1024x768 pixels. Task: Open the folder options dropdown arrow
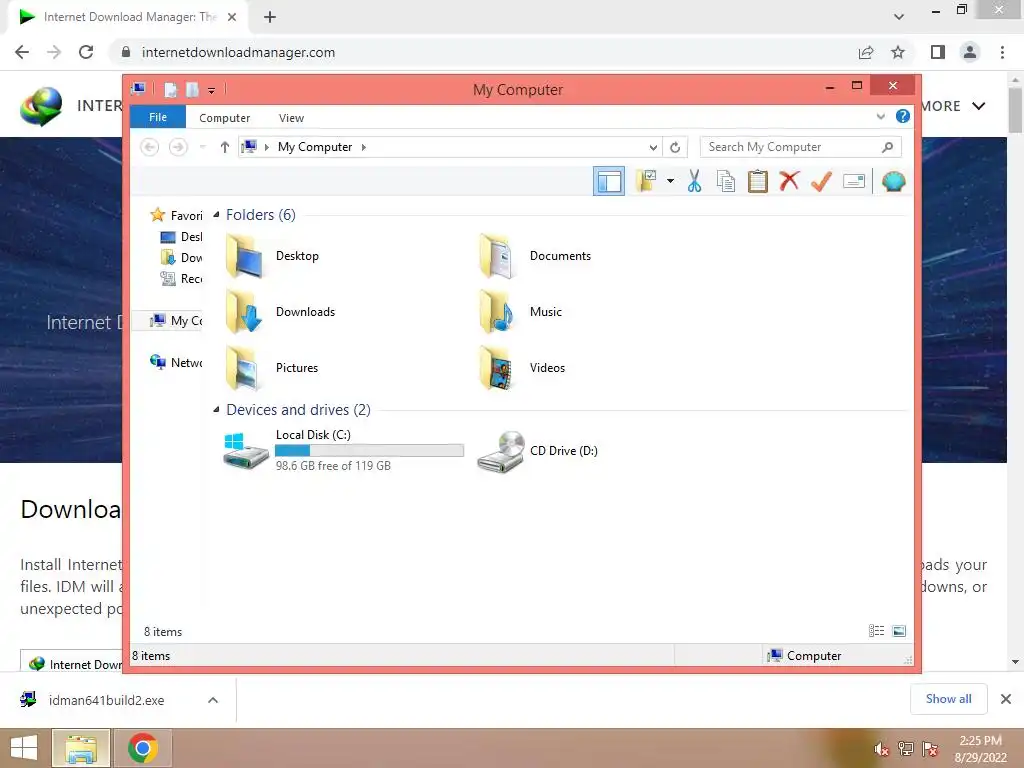tap(670, 181)
